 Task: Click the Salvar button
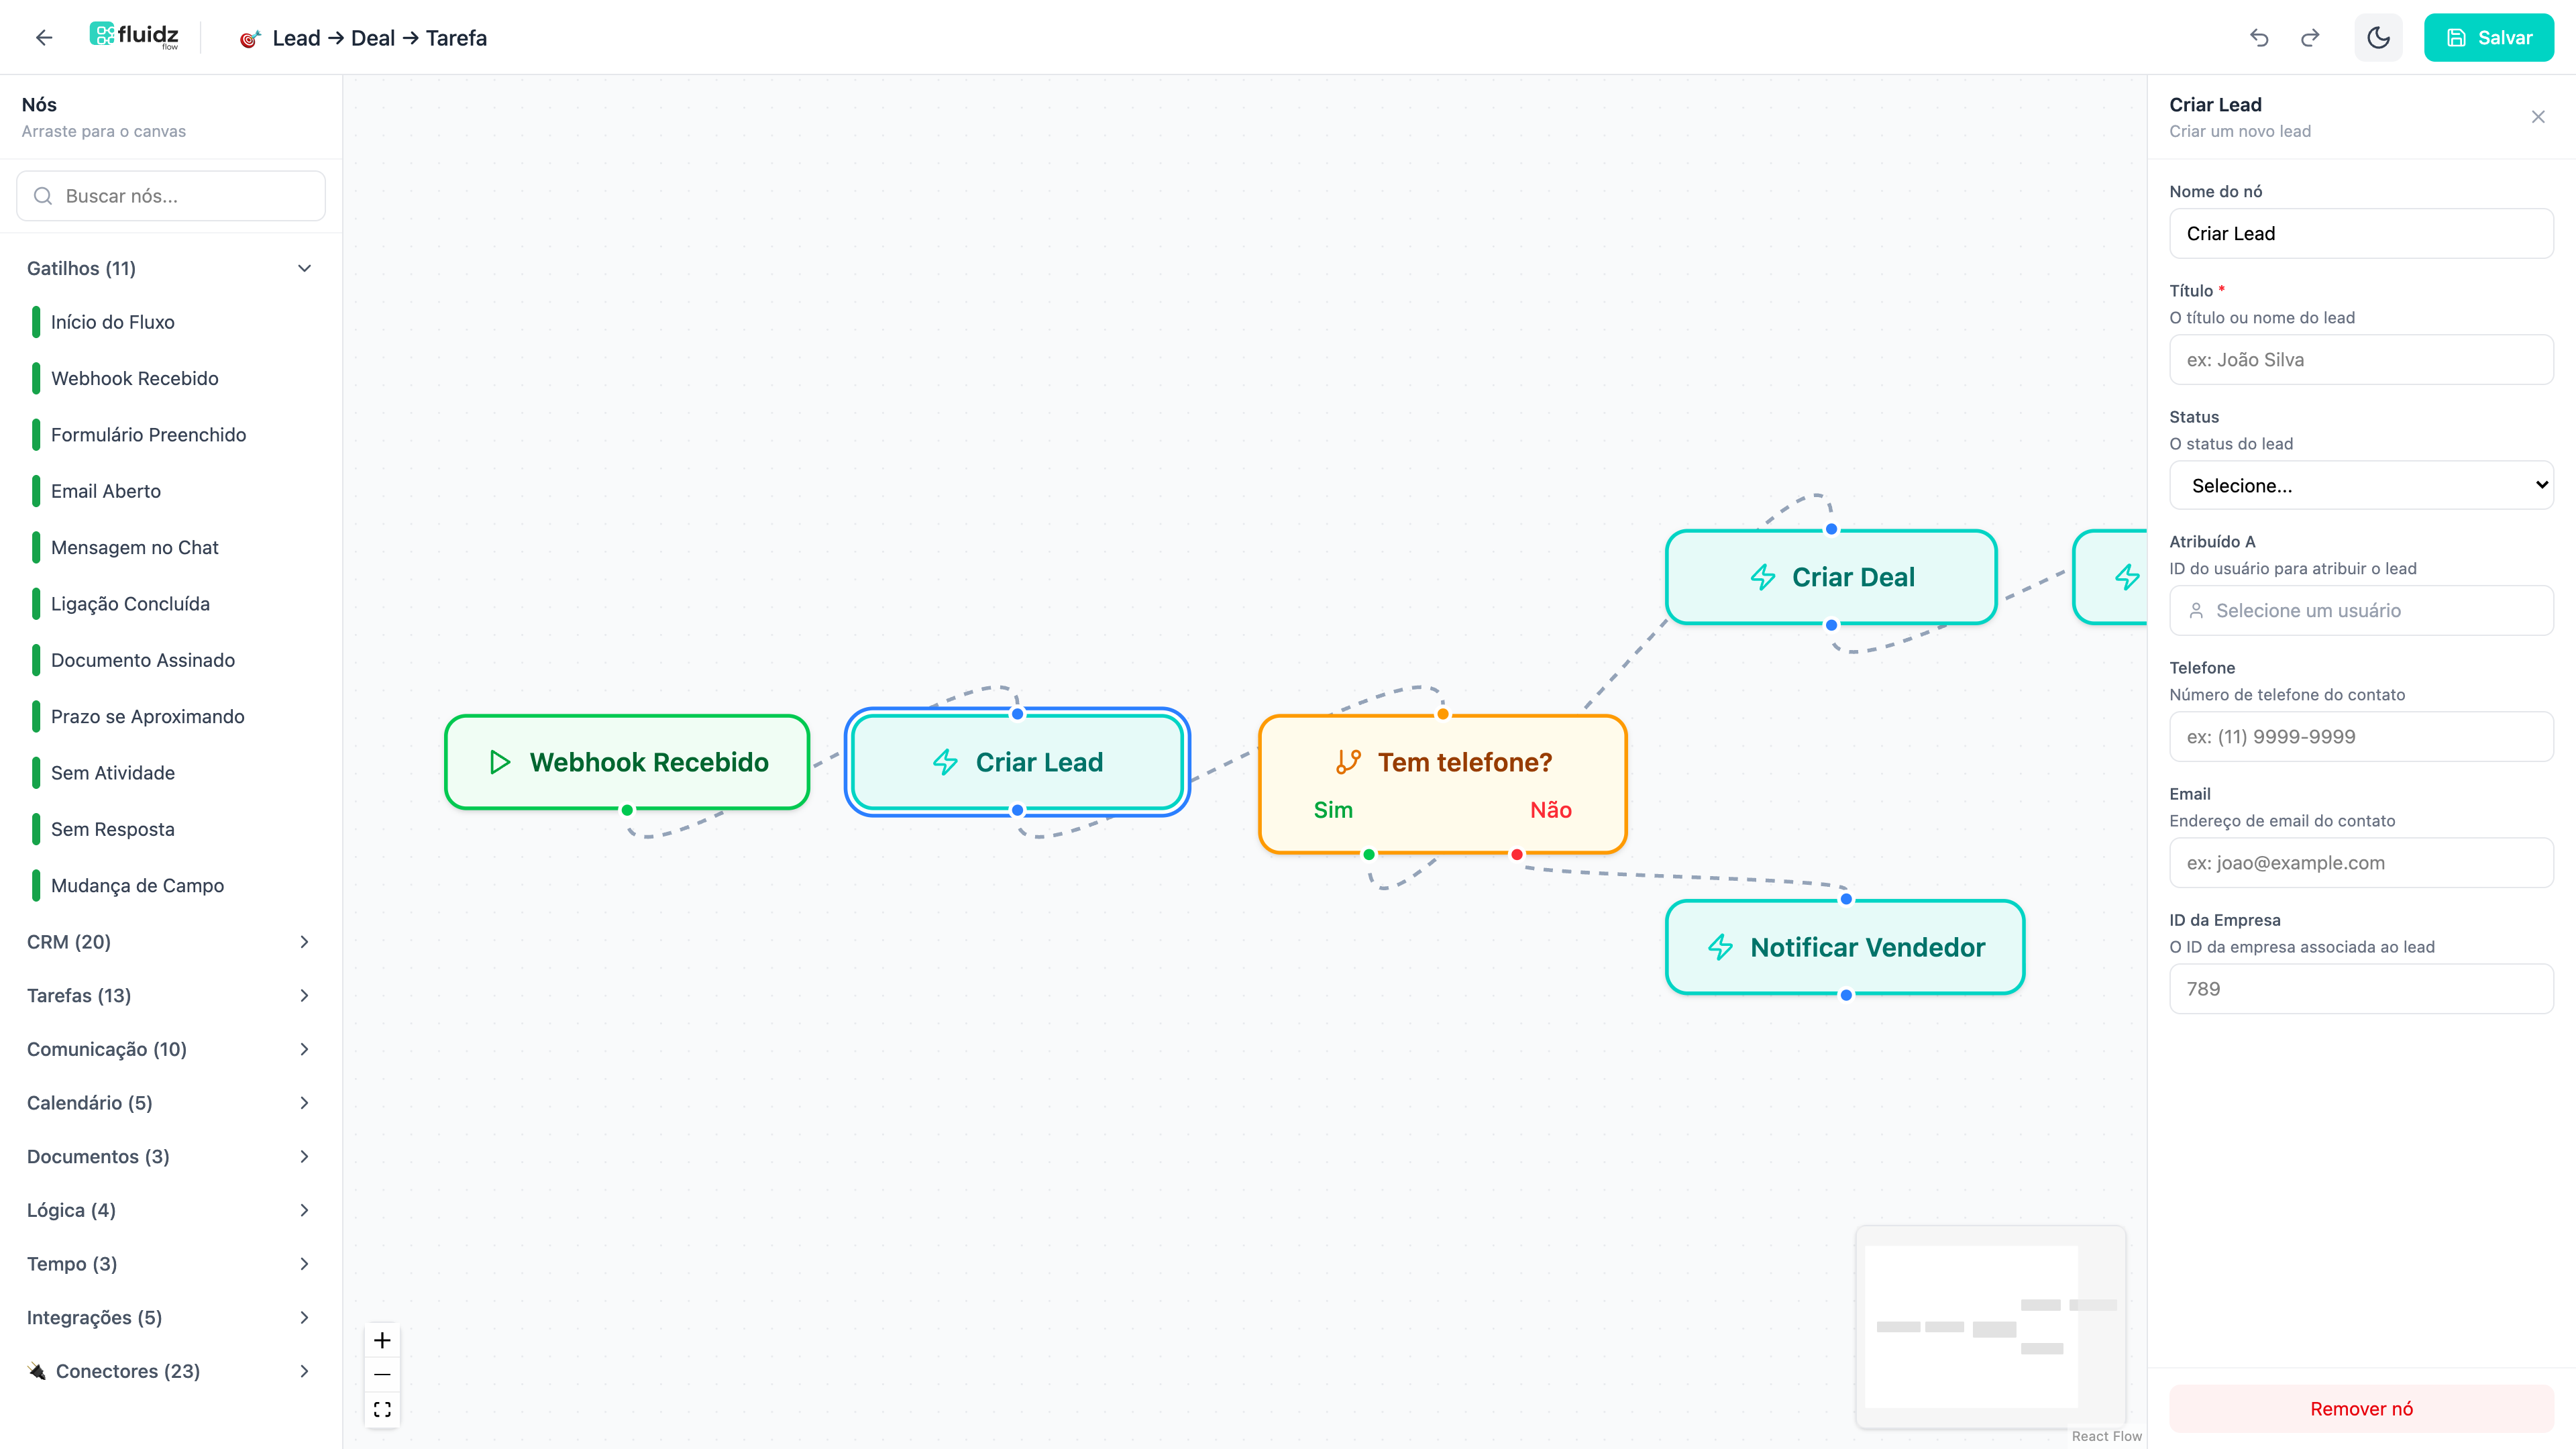pos(2488,38)
